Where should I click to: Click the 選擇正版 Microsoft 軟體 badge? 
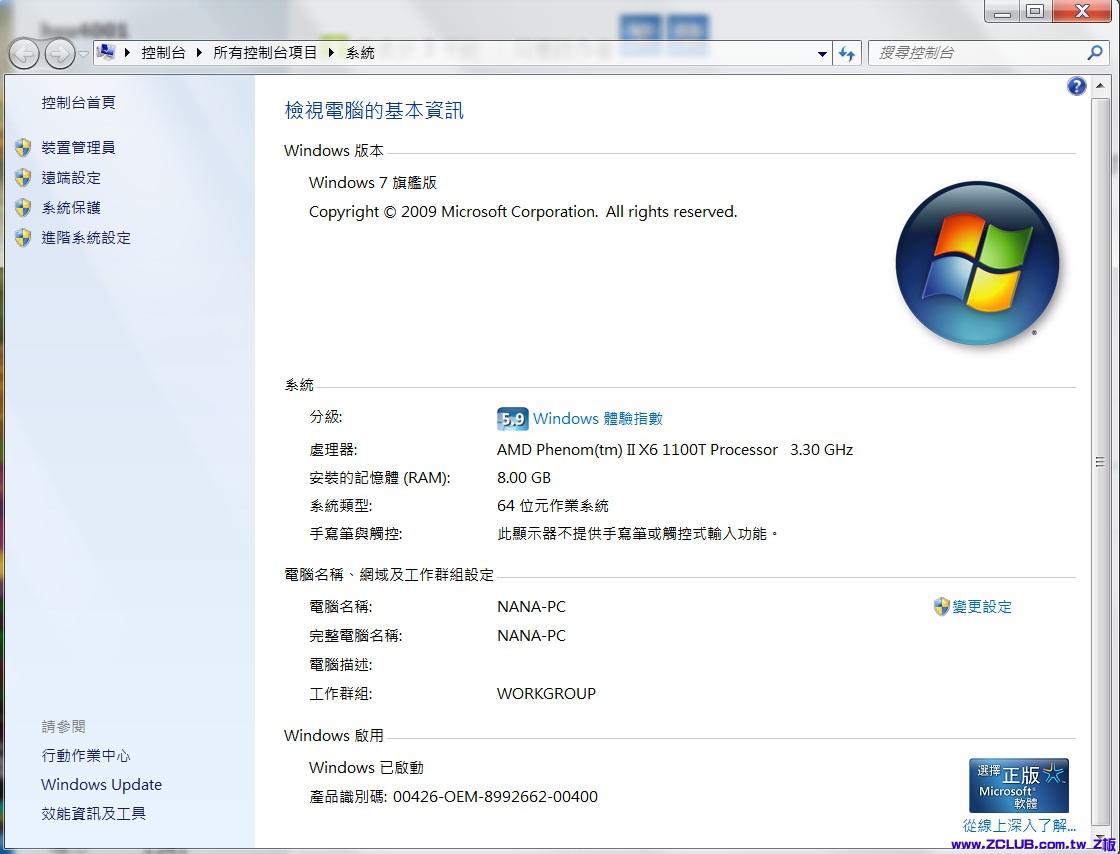pos(1019,785)
